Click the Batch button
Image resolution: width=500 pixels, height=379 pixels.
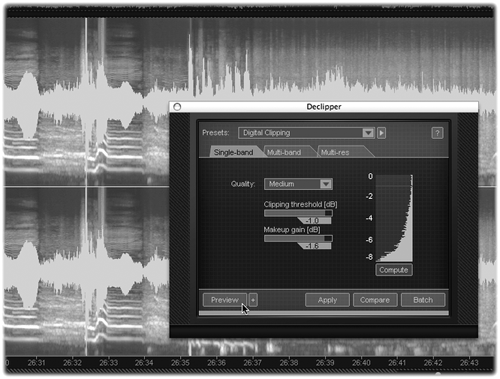(423, 300)
